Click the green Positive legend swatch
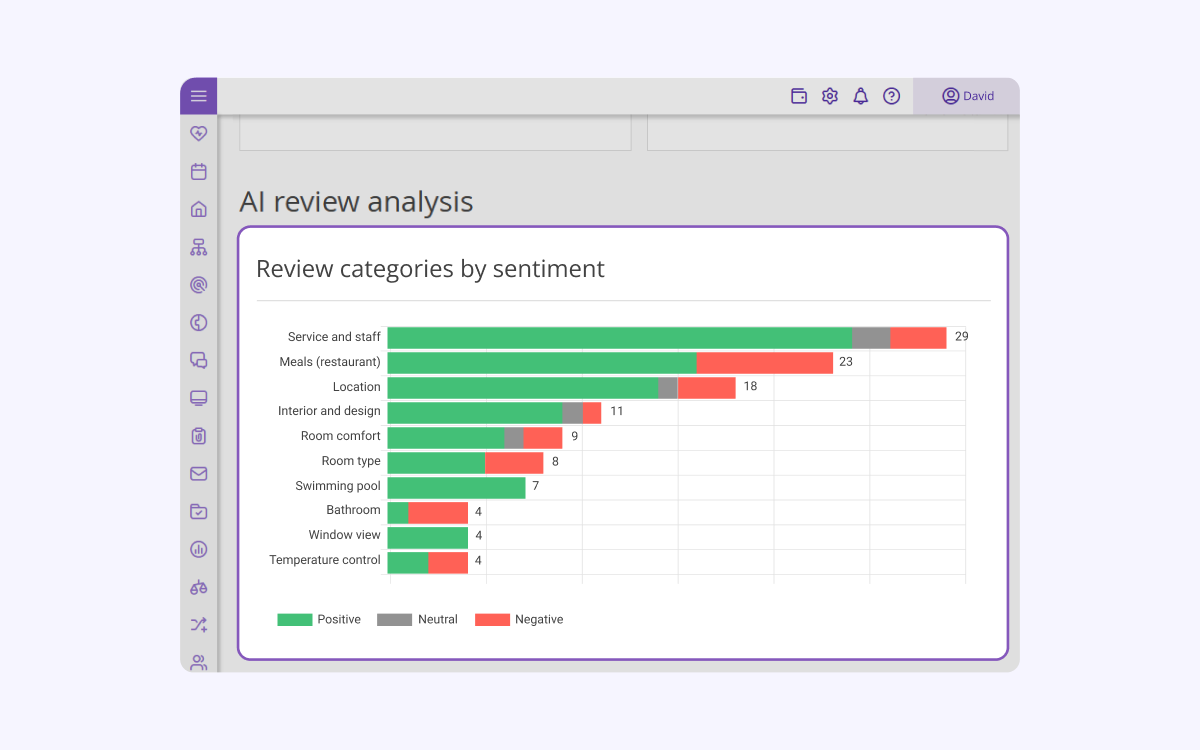This screenshot has width=1200, height=750. [x=295, y=620]
